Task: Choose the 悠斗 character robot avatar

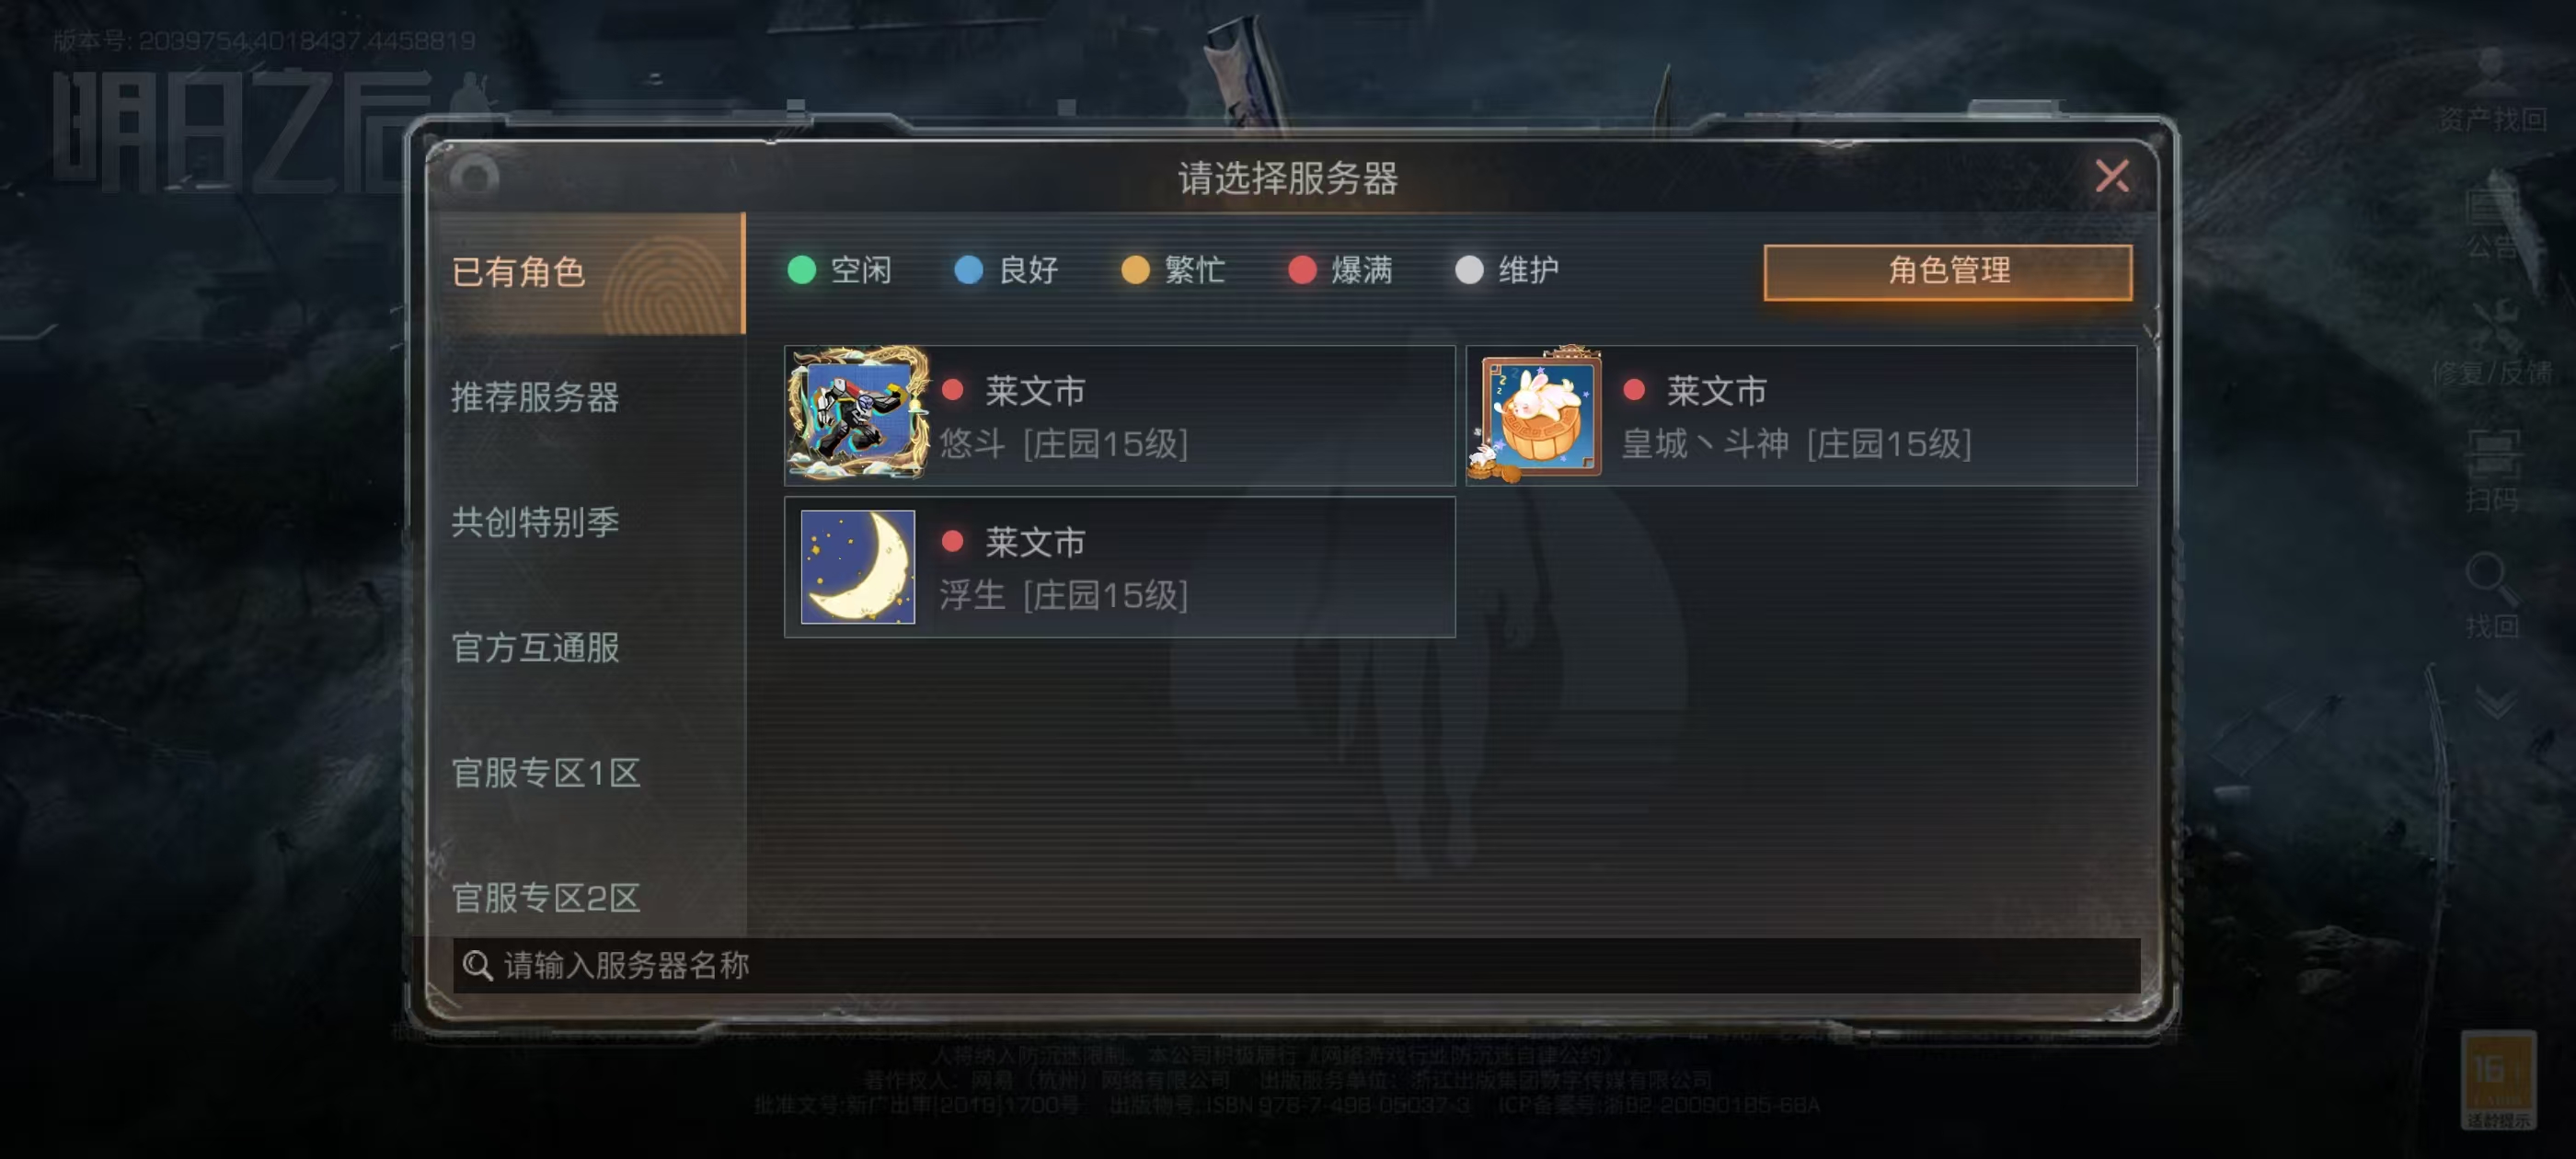Action: pyautogui.click(x=858, y=414)
